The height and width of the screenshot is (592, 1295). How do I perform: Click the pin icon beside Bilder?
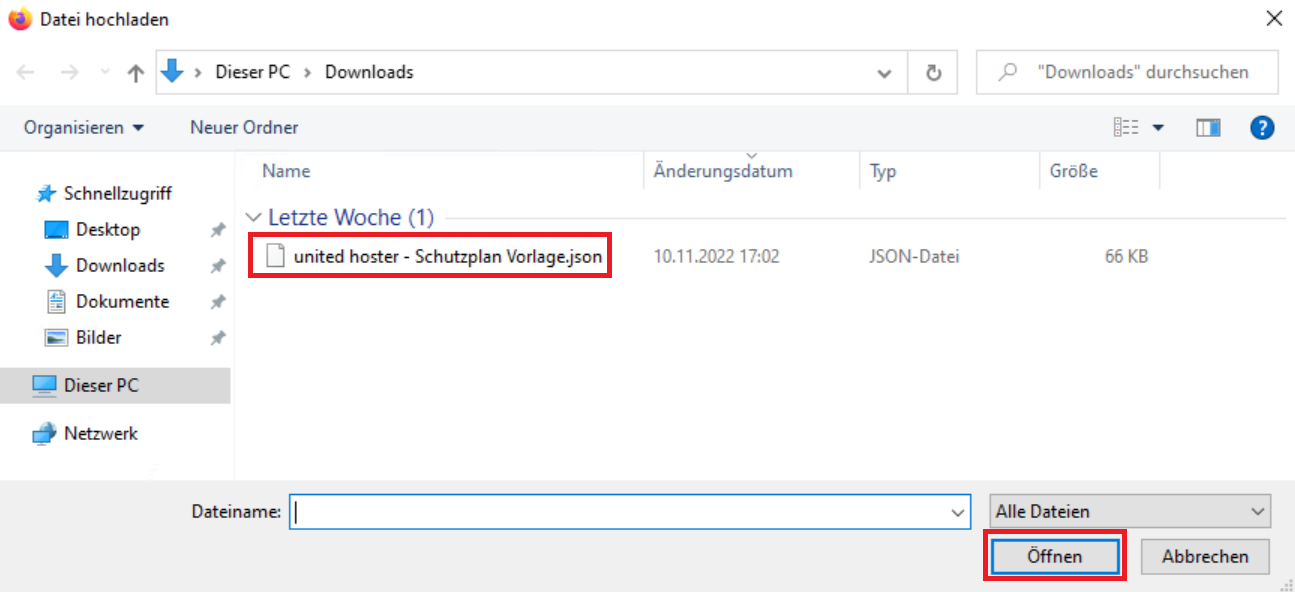pos(217,338)
